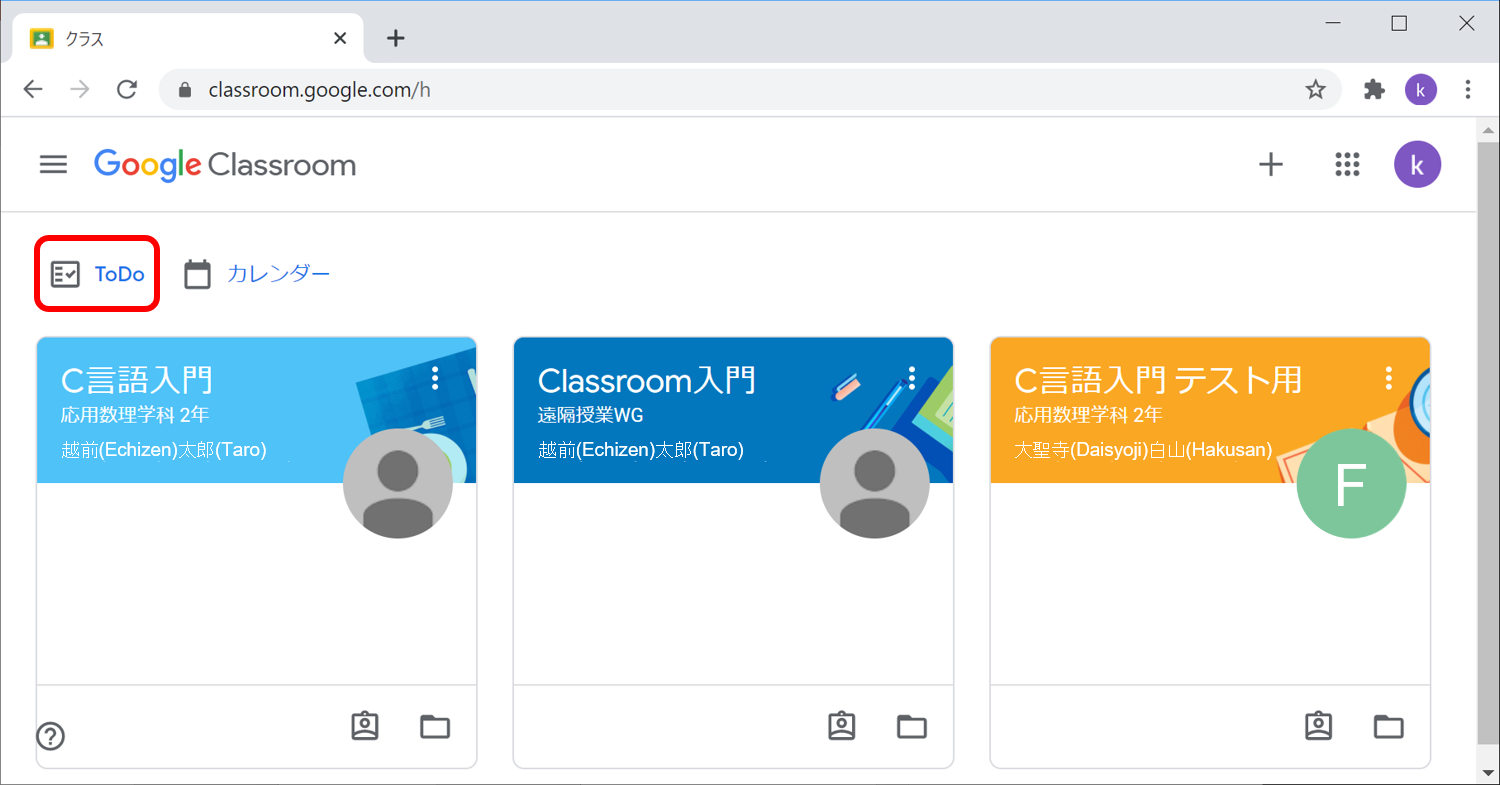Open the Chrome three-dot menu

point(1468,90)
